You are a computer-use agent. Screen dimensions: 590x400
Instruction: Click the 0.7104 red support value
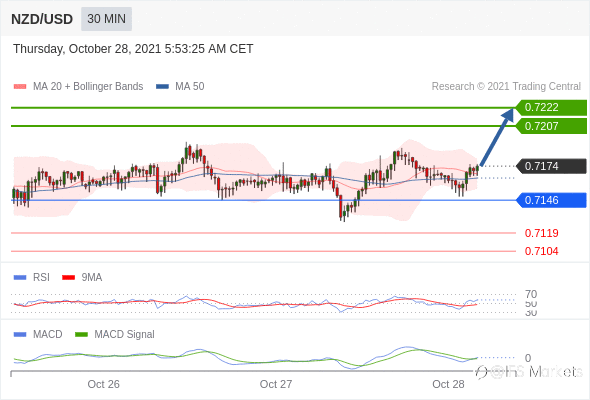541,251
